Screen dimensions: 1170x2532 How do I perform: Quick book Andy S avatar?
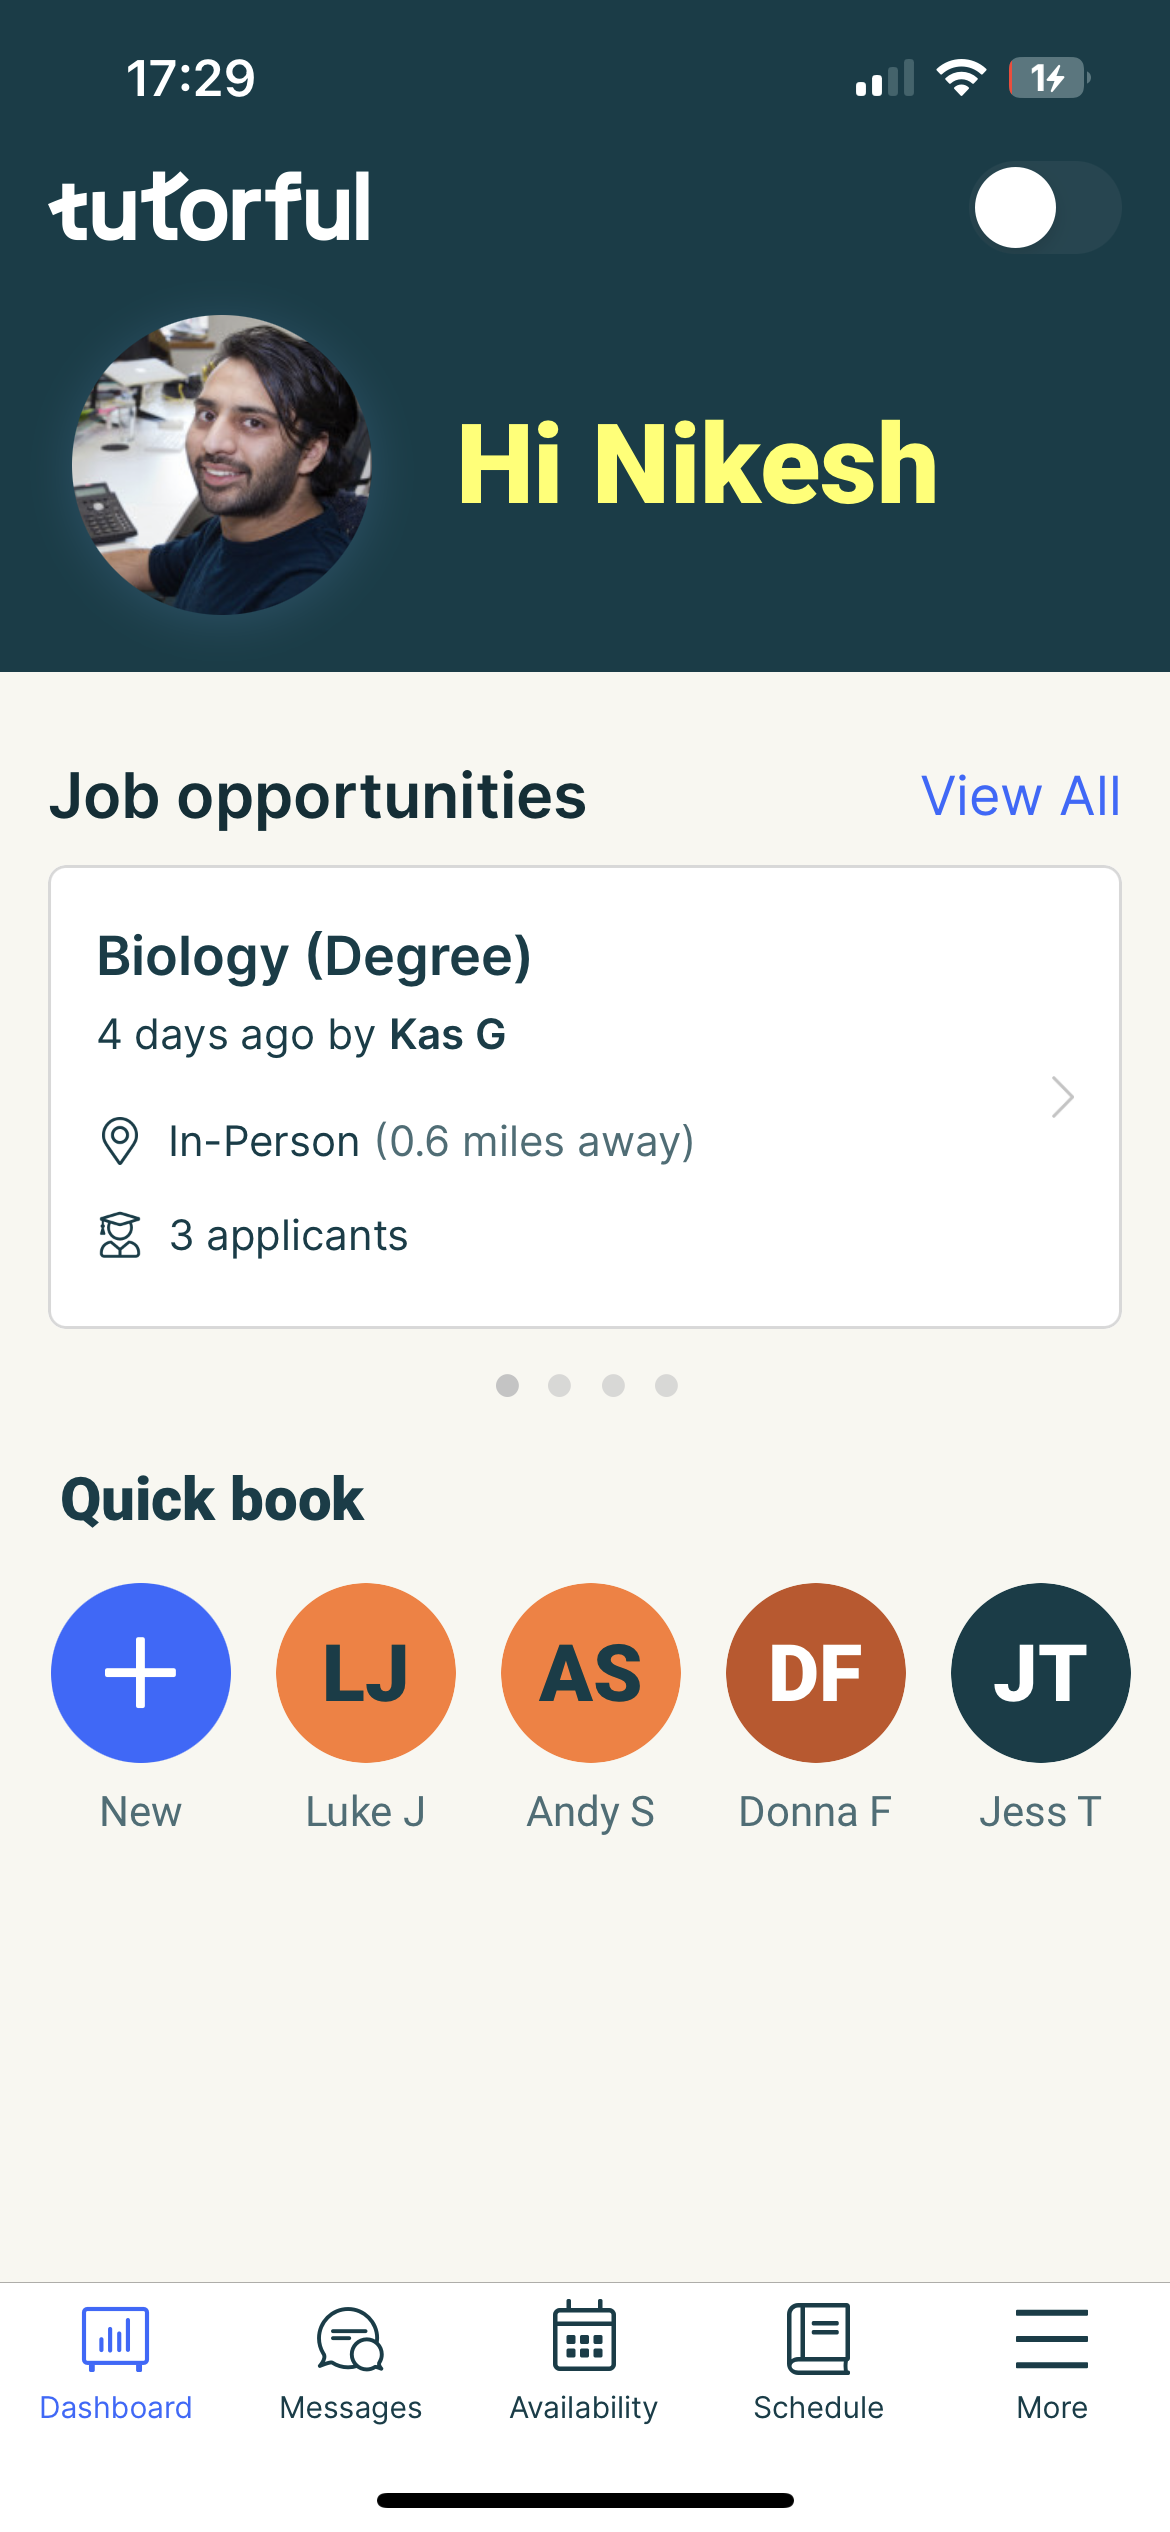pos(591,1672)
